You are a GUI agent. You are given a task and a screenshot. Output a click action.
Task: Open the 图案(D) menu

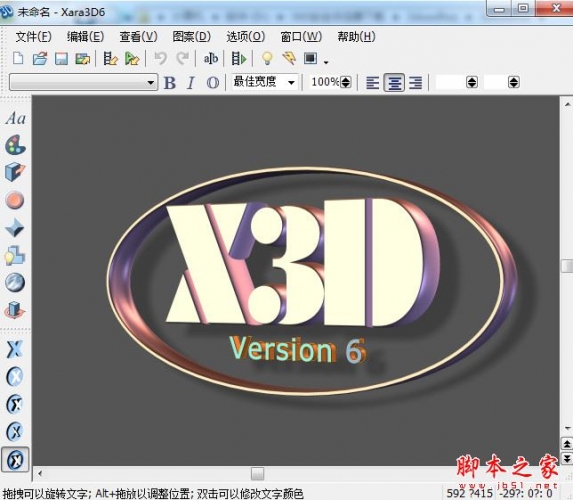tap(191, 37)
